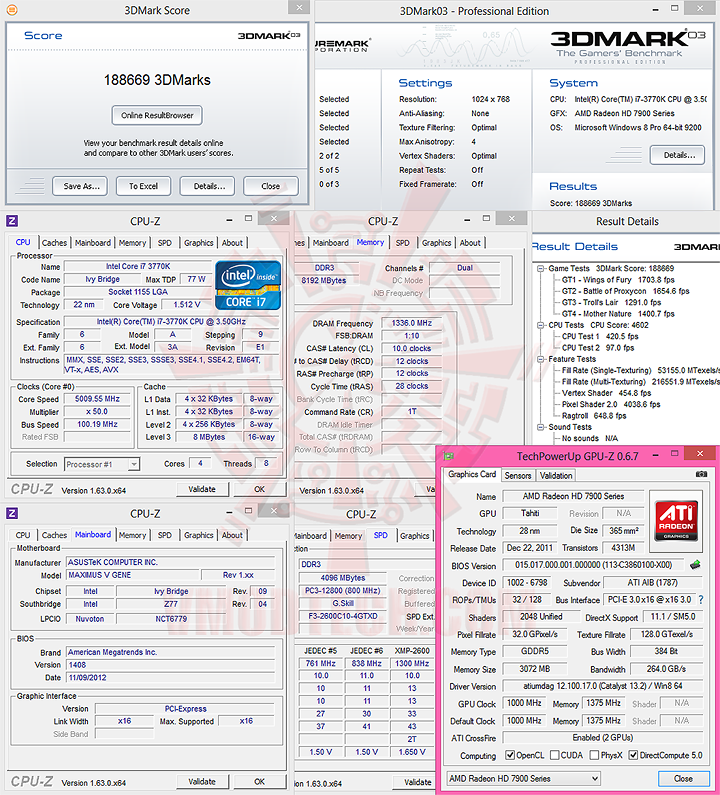Collapse the Sound Tests tree node
Image resolution: width=720 pixels, height=795 pixels.
coord(541,427)
